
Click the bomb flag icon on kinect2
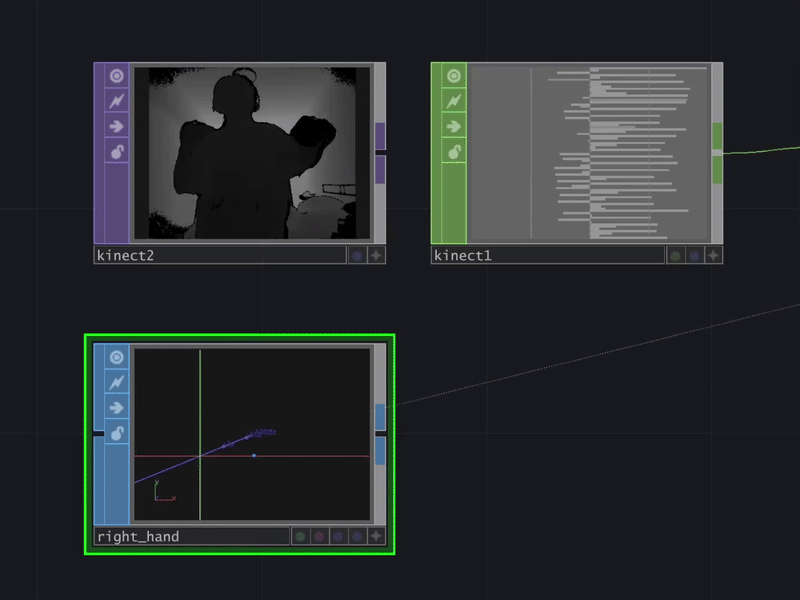(x=115, y=152)
